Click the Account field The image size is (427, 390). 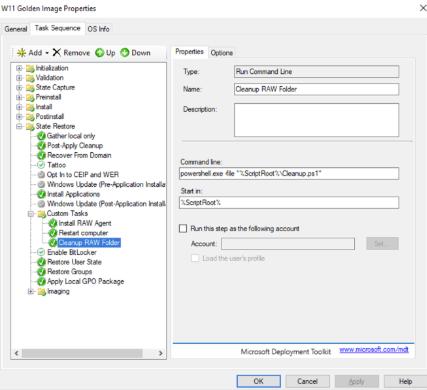pos(288,244)
